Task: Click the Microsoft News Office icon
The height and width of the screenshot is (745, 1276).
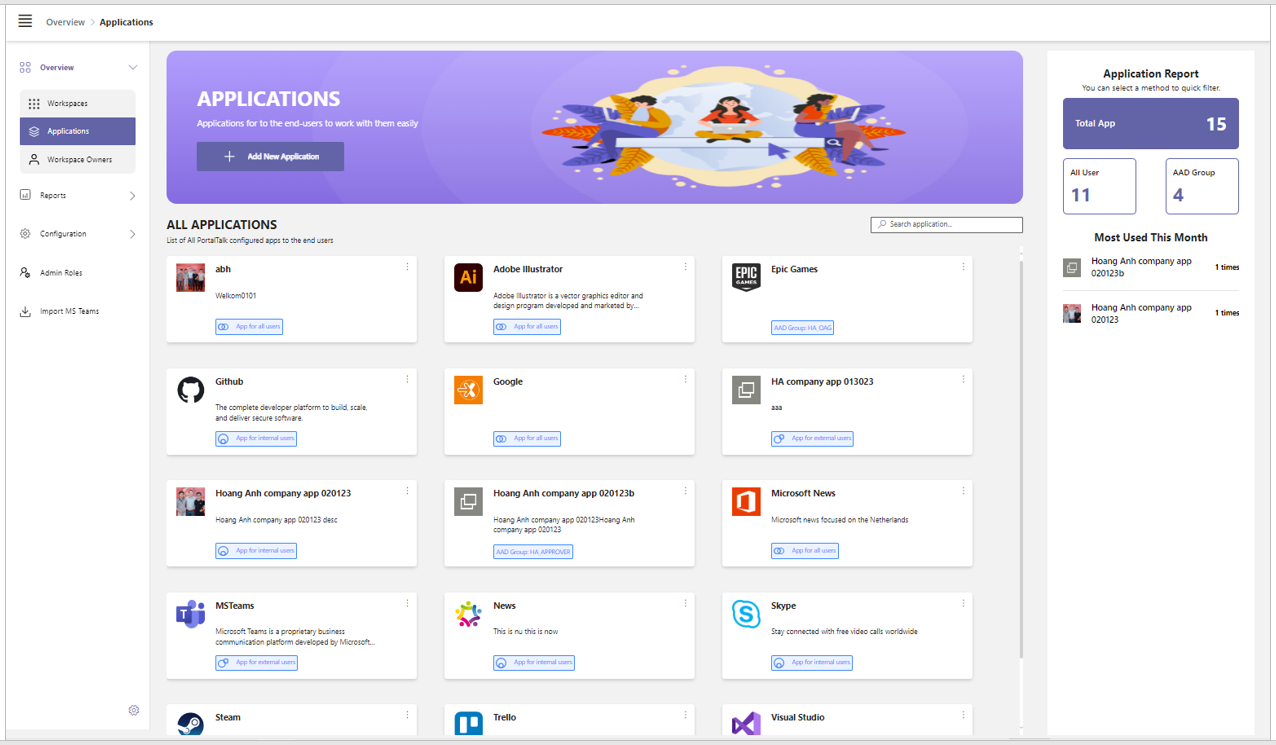Action: pos(746,501)
